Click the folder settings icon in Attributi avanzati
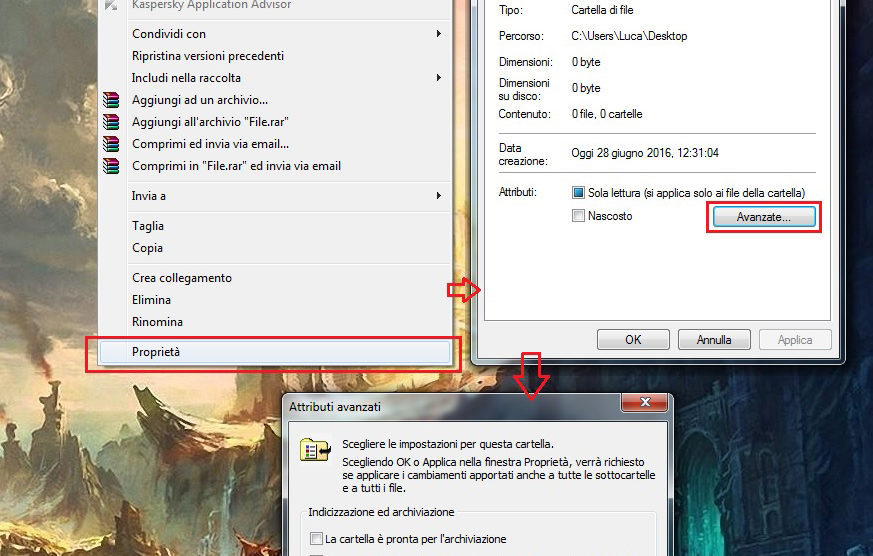The height and width of the screenshot is (556, 873). click(x=316, y=450)
